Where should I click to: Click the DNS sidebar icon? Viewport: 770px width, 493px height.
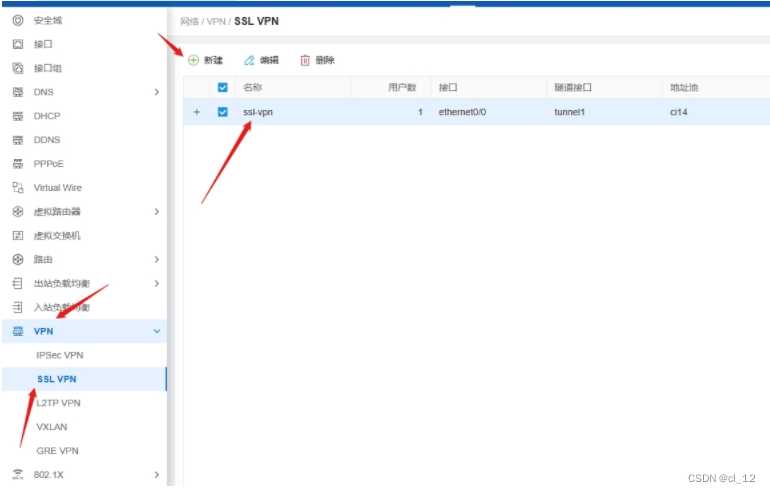coord(18,92)
